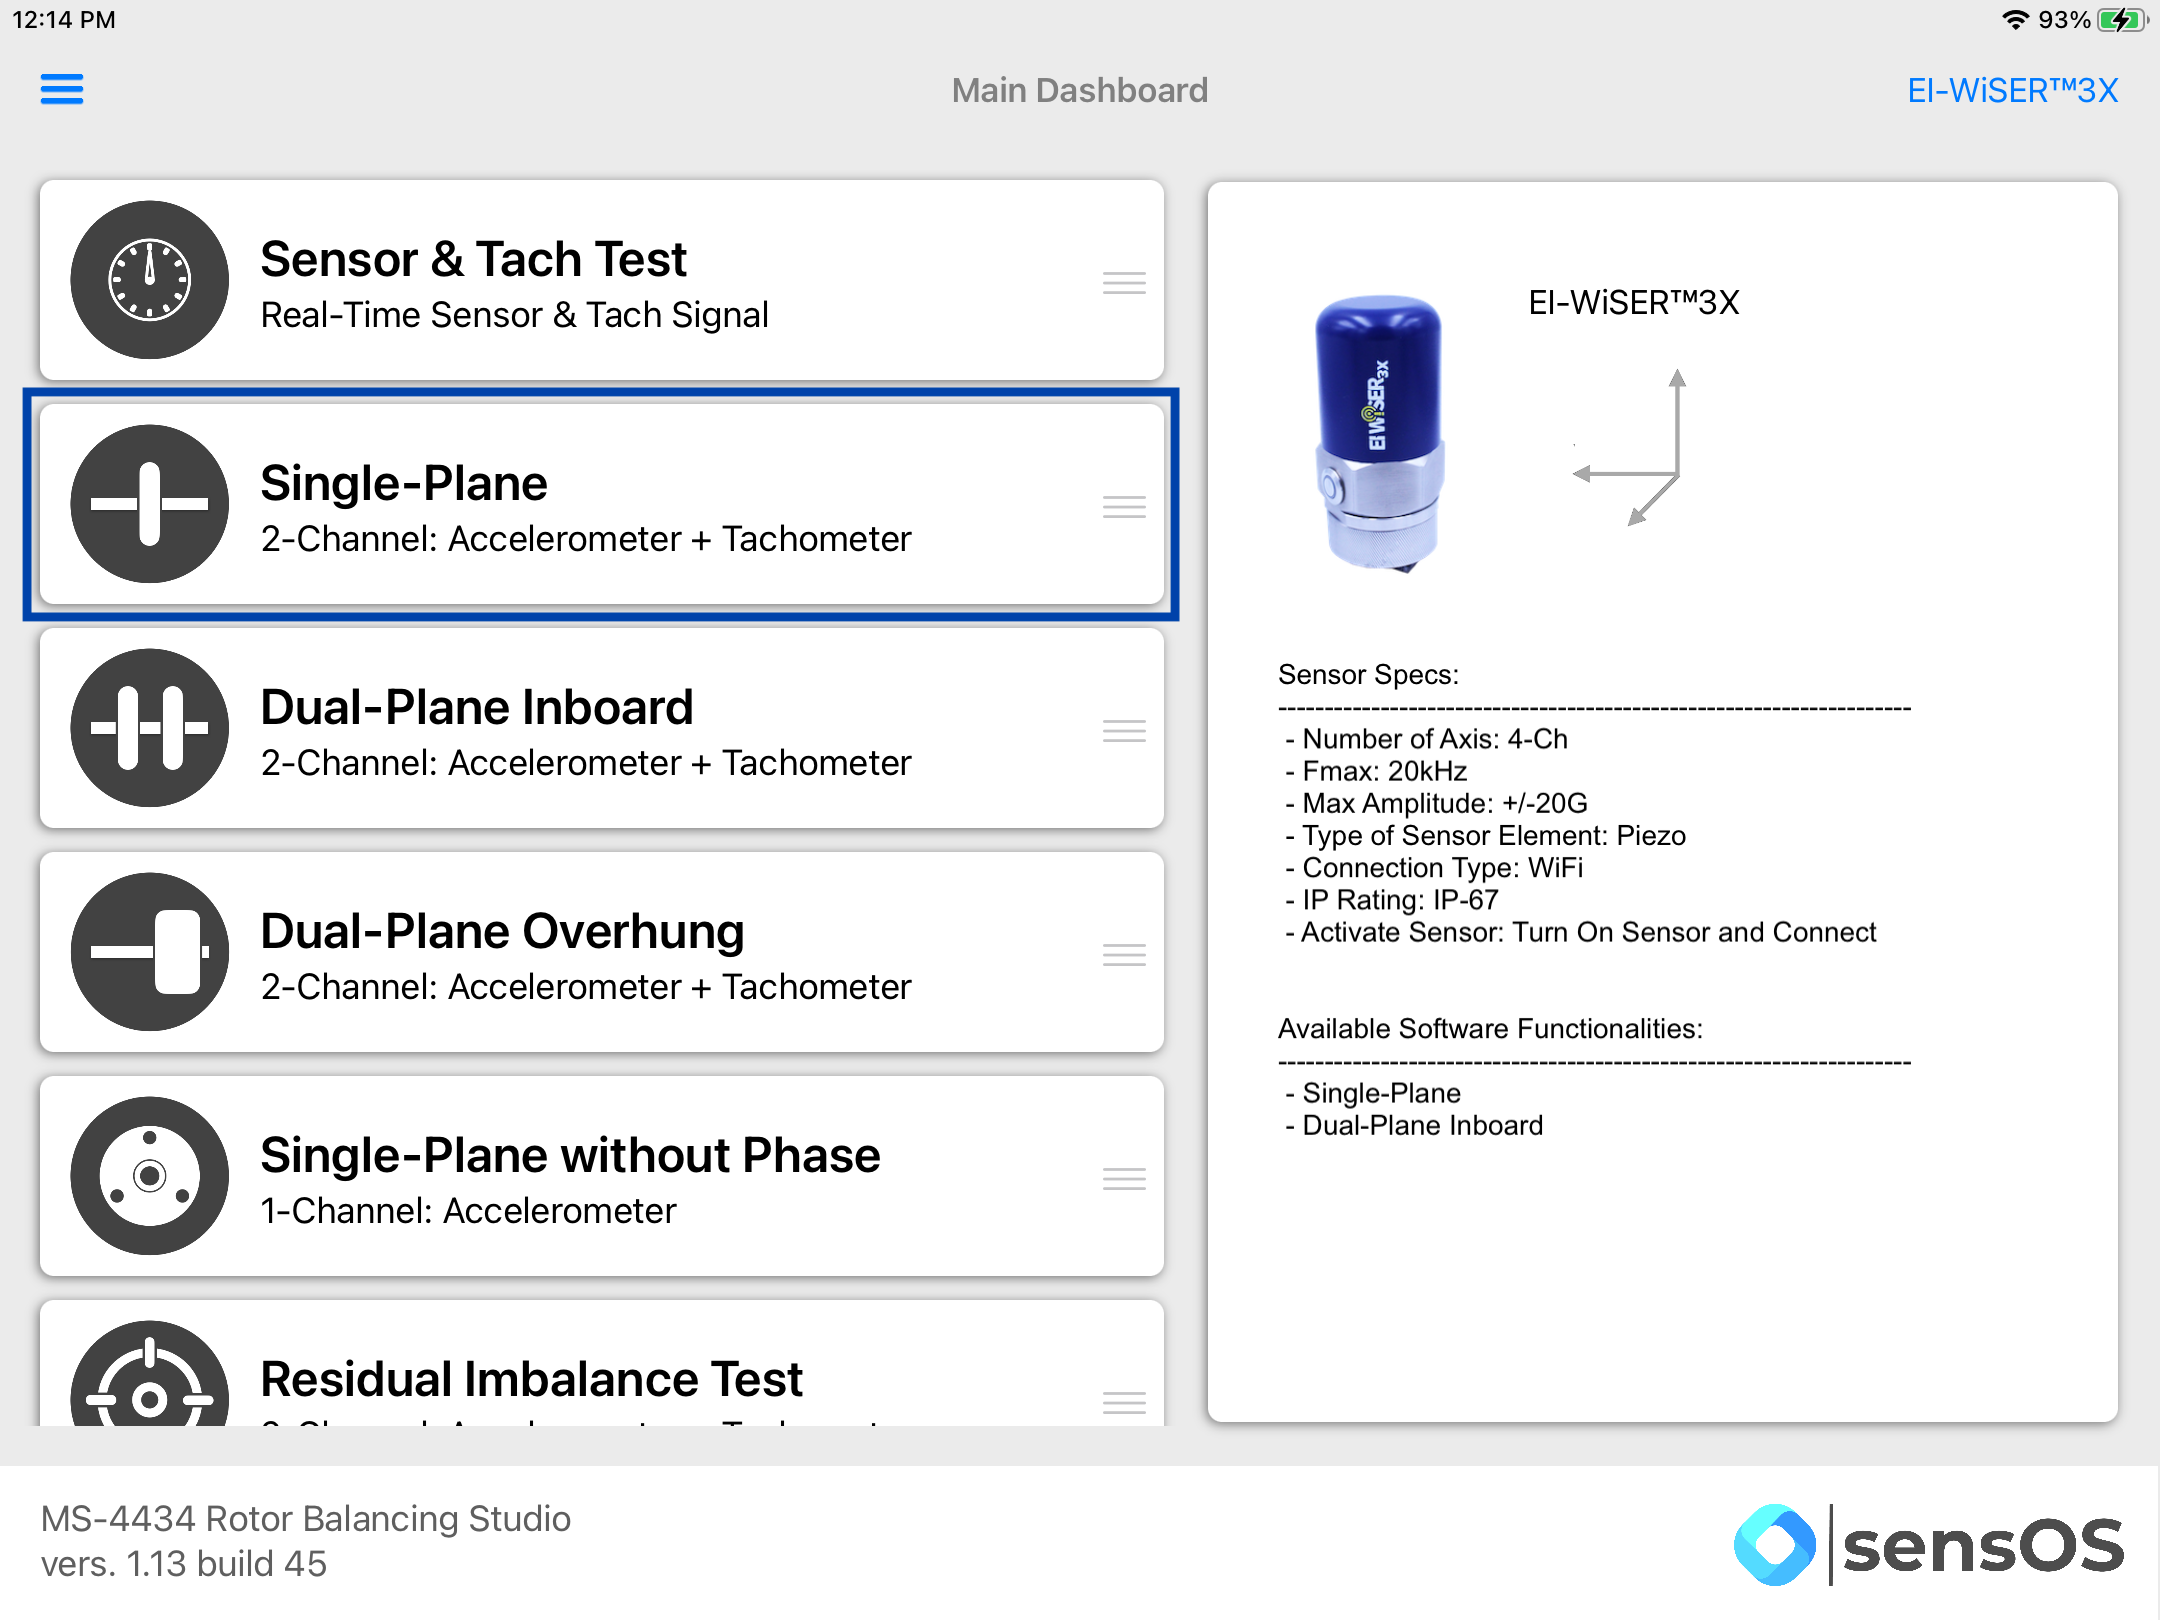2160x1620 pixels.
Task: Click the Residual Imbalance Test target icon
Action: (x=150, y=1374)
